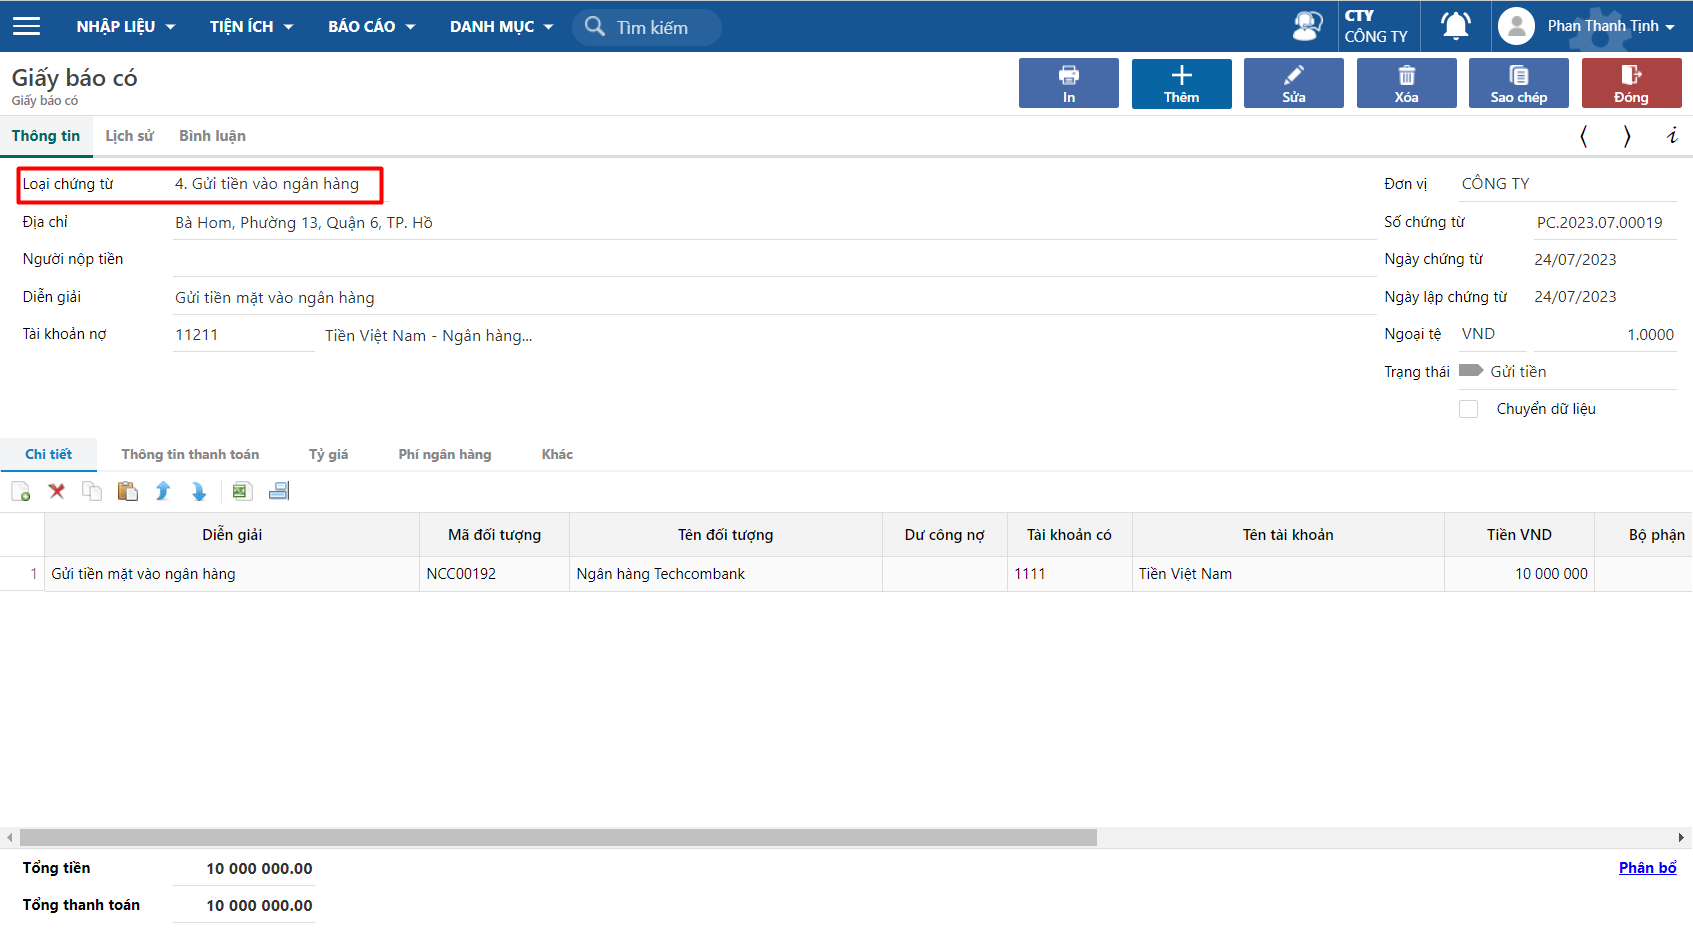Click the Phân bổ link
This screenshot has height=933, width=1693.
[x=1647, y=868]
